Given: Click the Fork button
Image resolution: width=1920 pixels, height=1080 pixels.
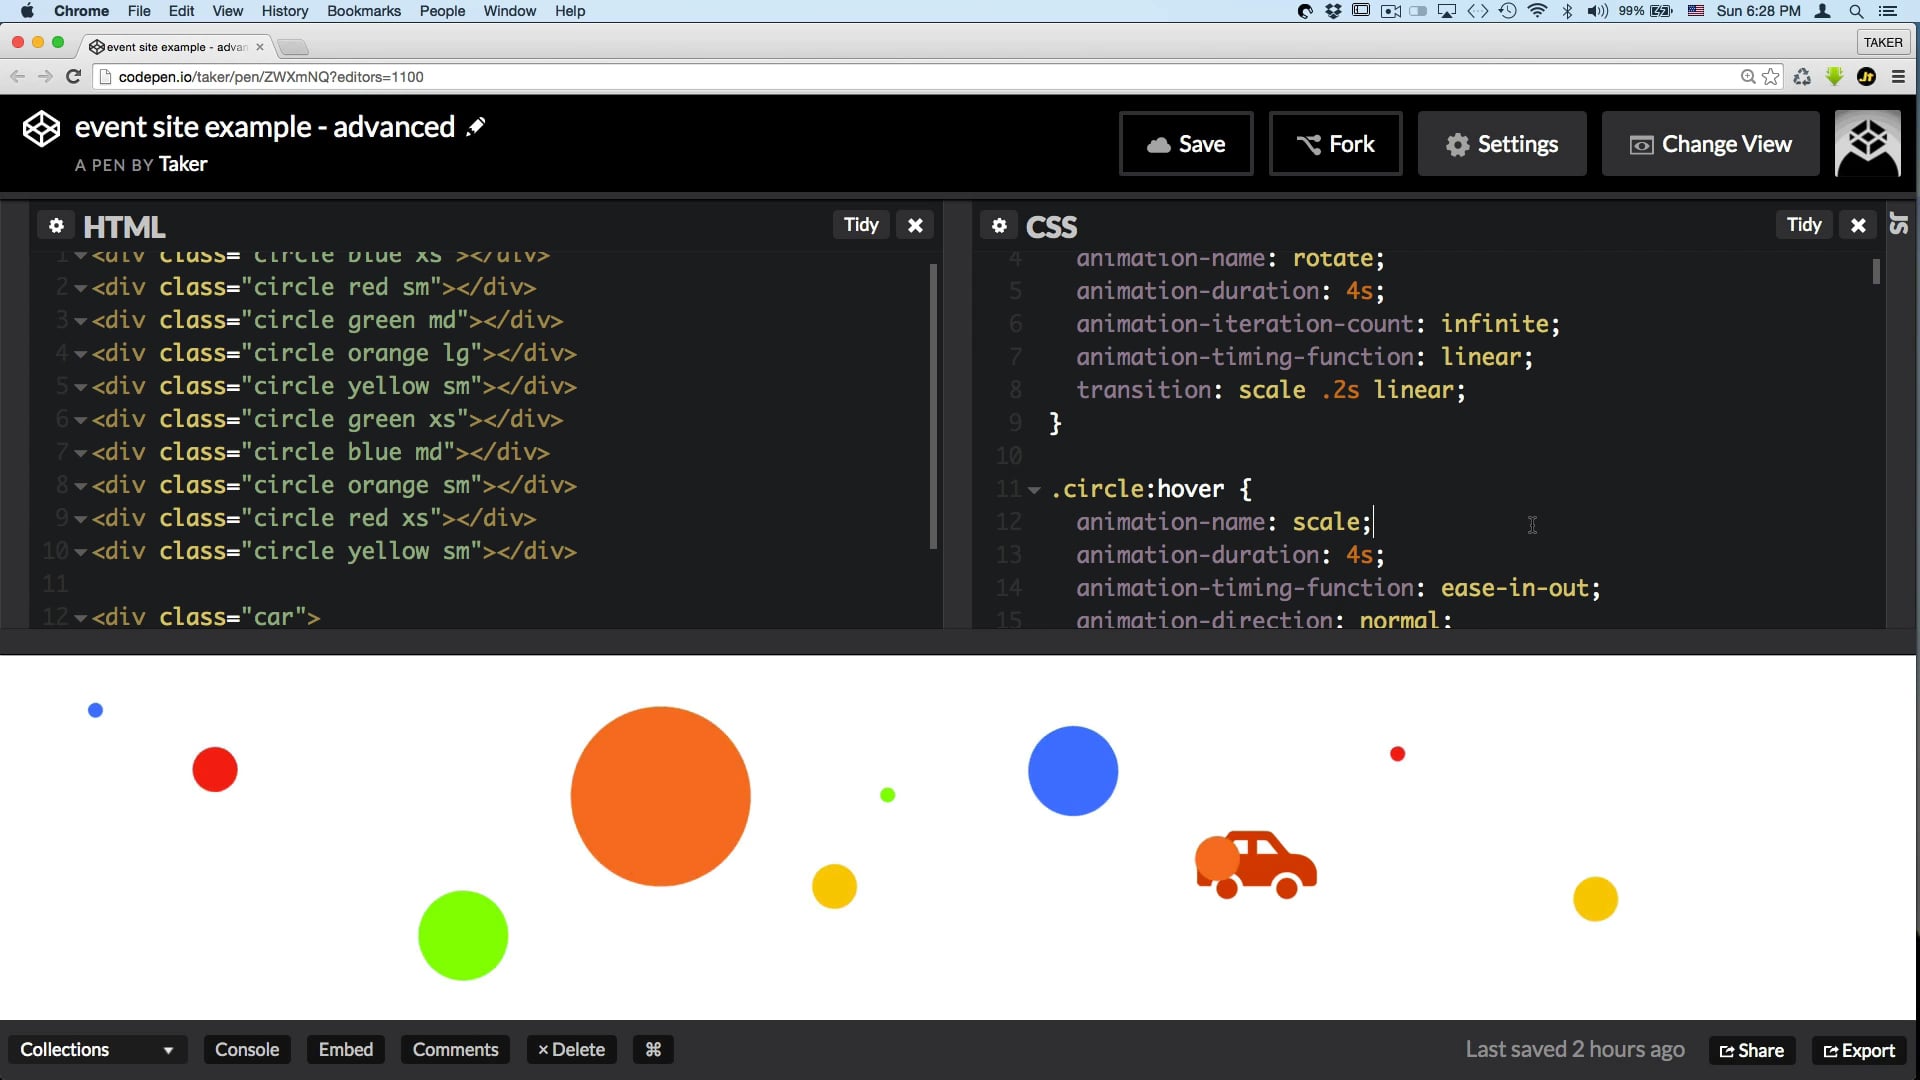Looking at the screenshot, I should 1335,144.
